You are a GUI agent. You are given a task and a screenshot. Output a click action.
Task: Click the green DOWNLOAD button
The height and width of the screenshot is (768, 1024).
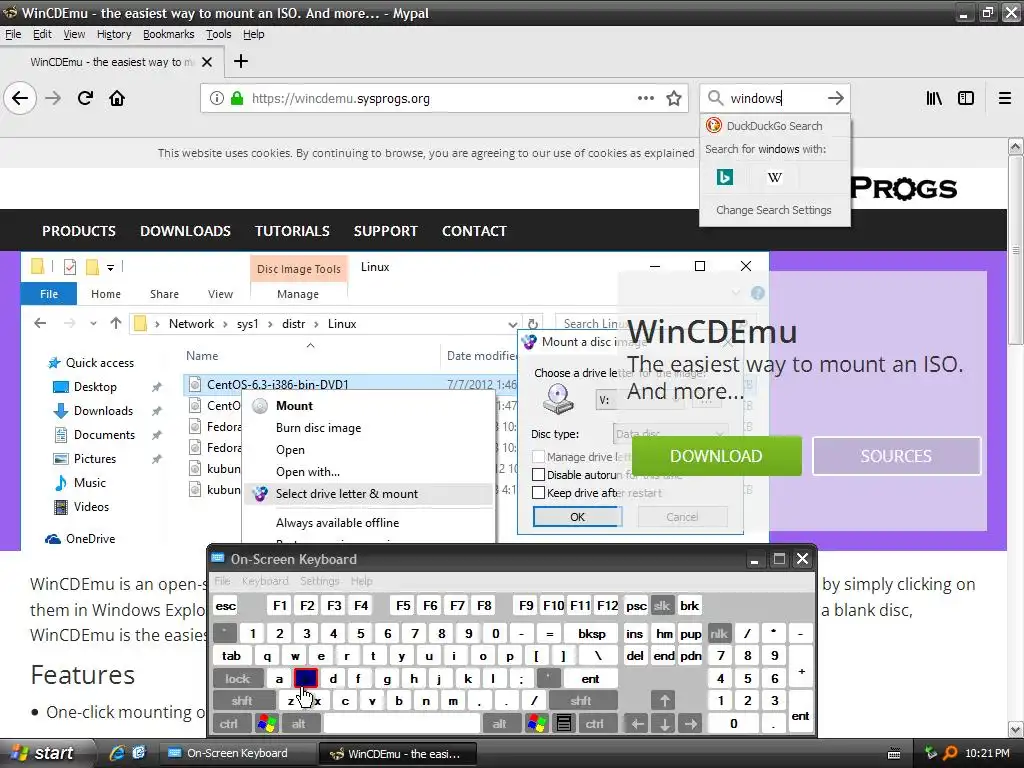point(716,456)
